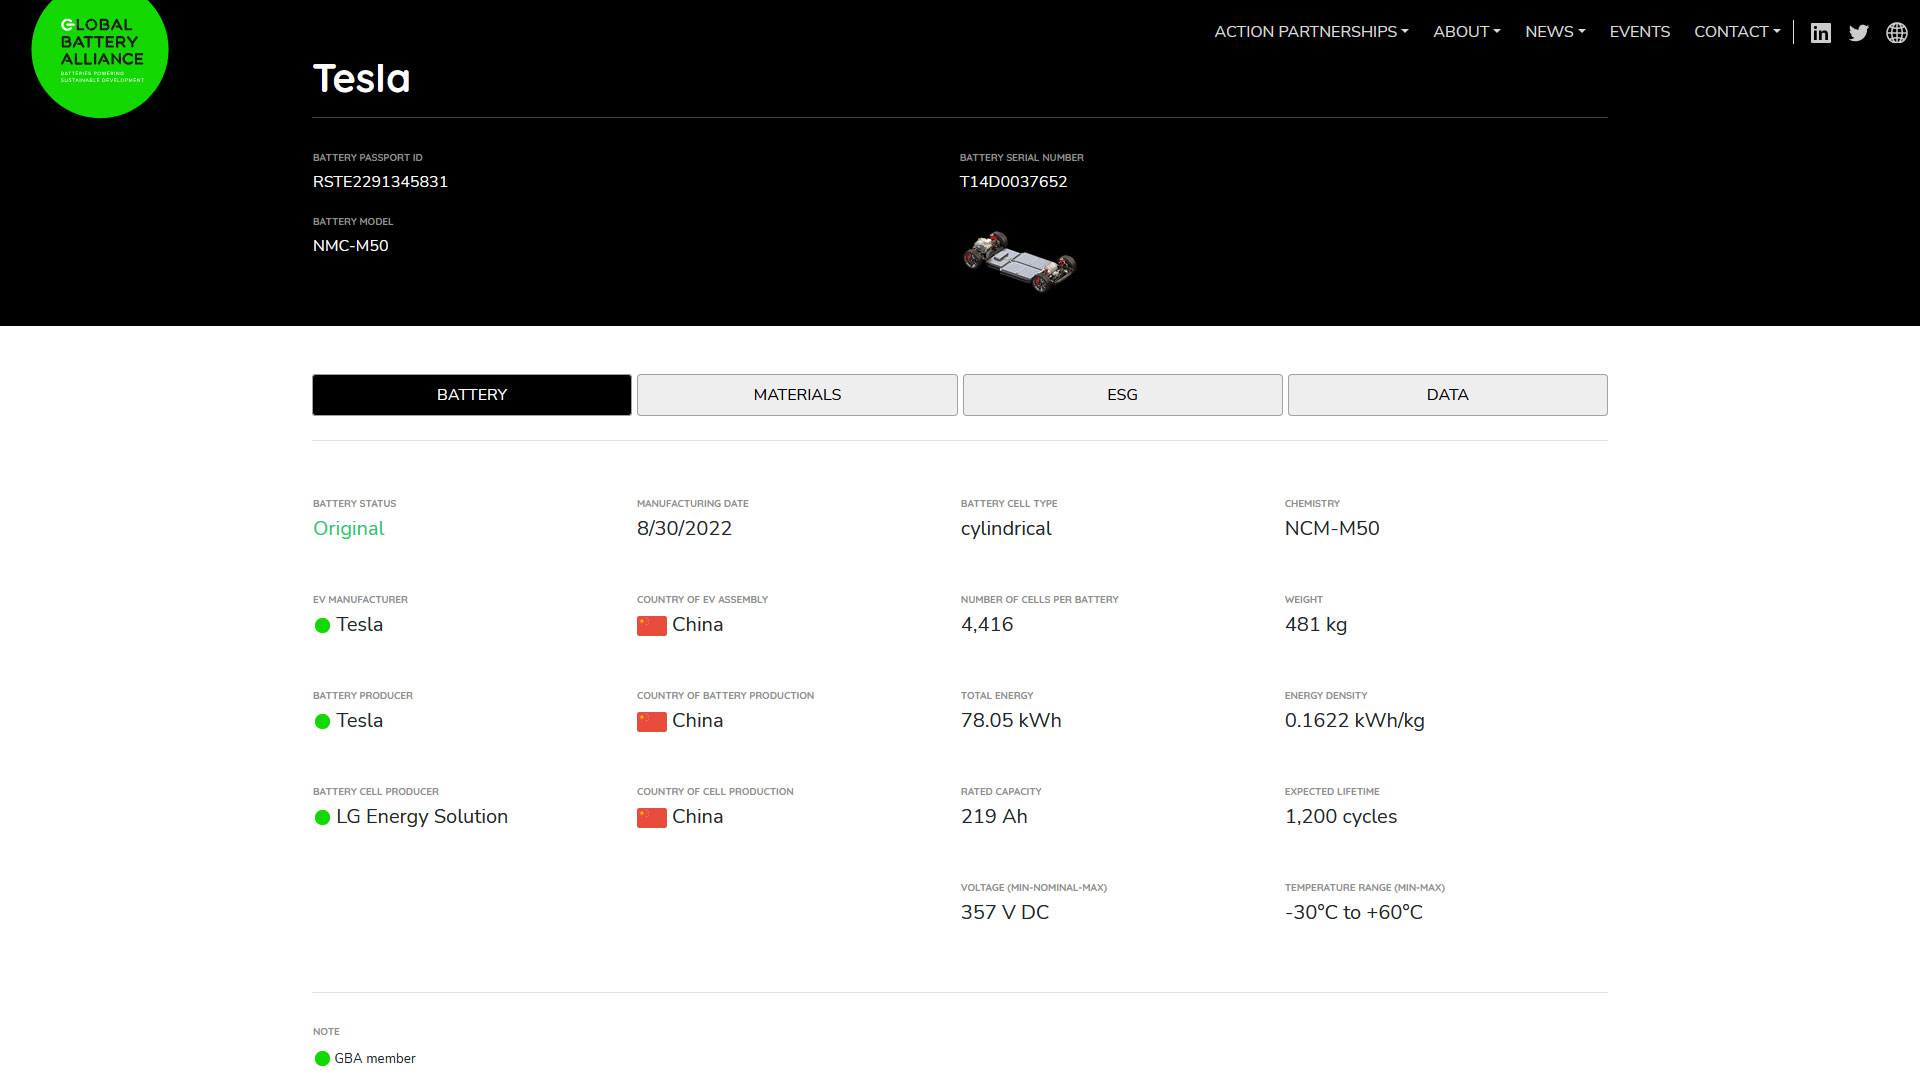Expand the About dropdown menu
The height and width of the screenshot is (1080, 1920).
pos(1467,32)
